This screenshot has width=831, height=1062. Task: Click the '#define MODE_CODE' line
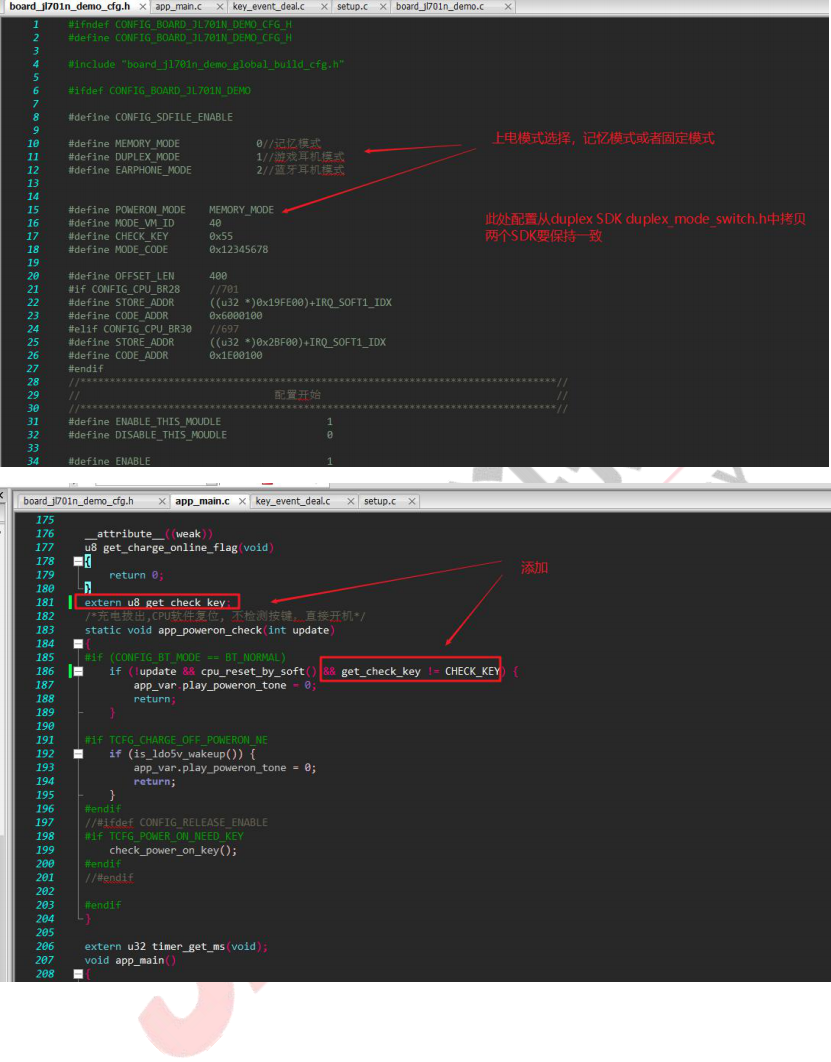(168, 249)
